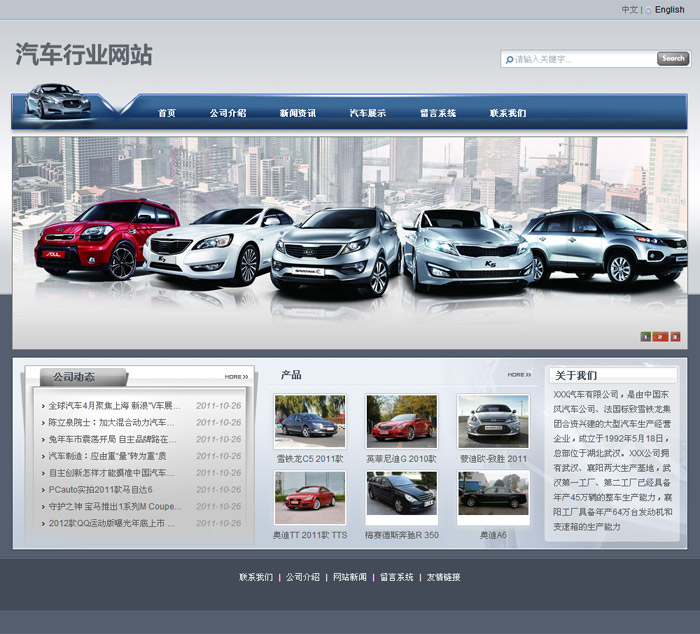
Task: Open footer link 公司介绍
Action: click(303, 577)
